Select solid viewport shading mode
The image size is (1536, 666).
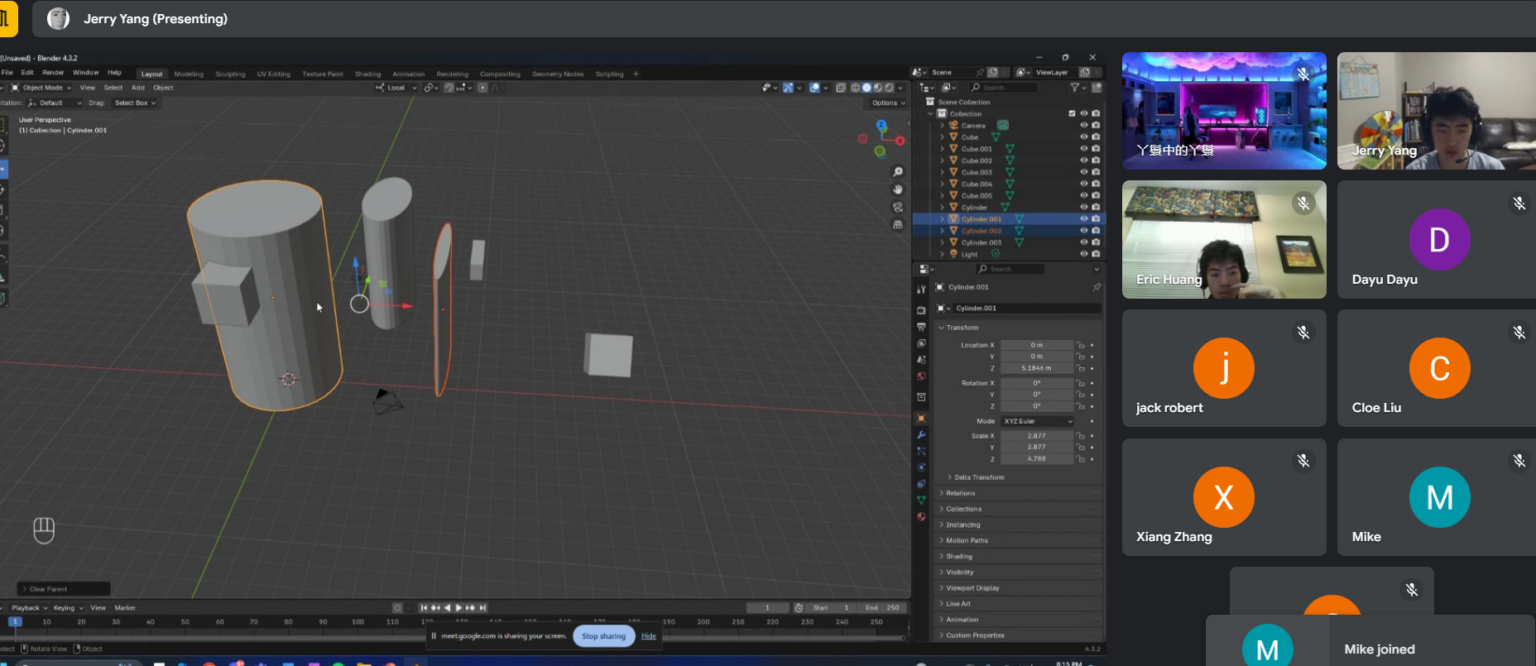(866, 88)
